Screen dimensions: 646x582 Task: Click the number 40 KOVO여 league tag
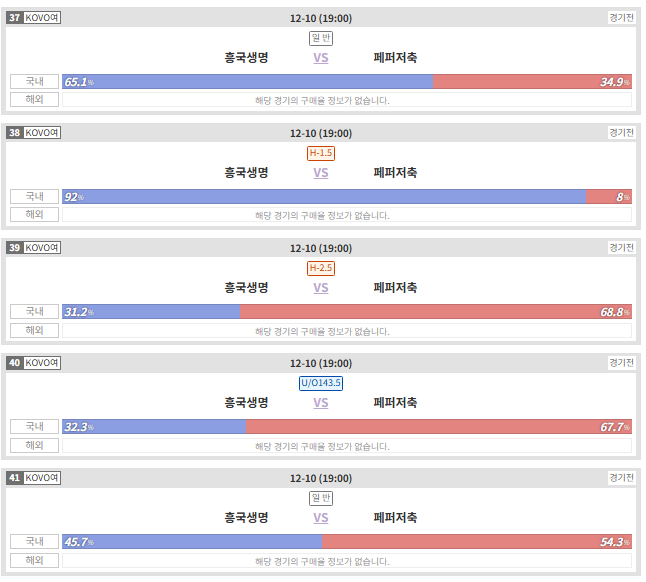point(34,363)
